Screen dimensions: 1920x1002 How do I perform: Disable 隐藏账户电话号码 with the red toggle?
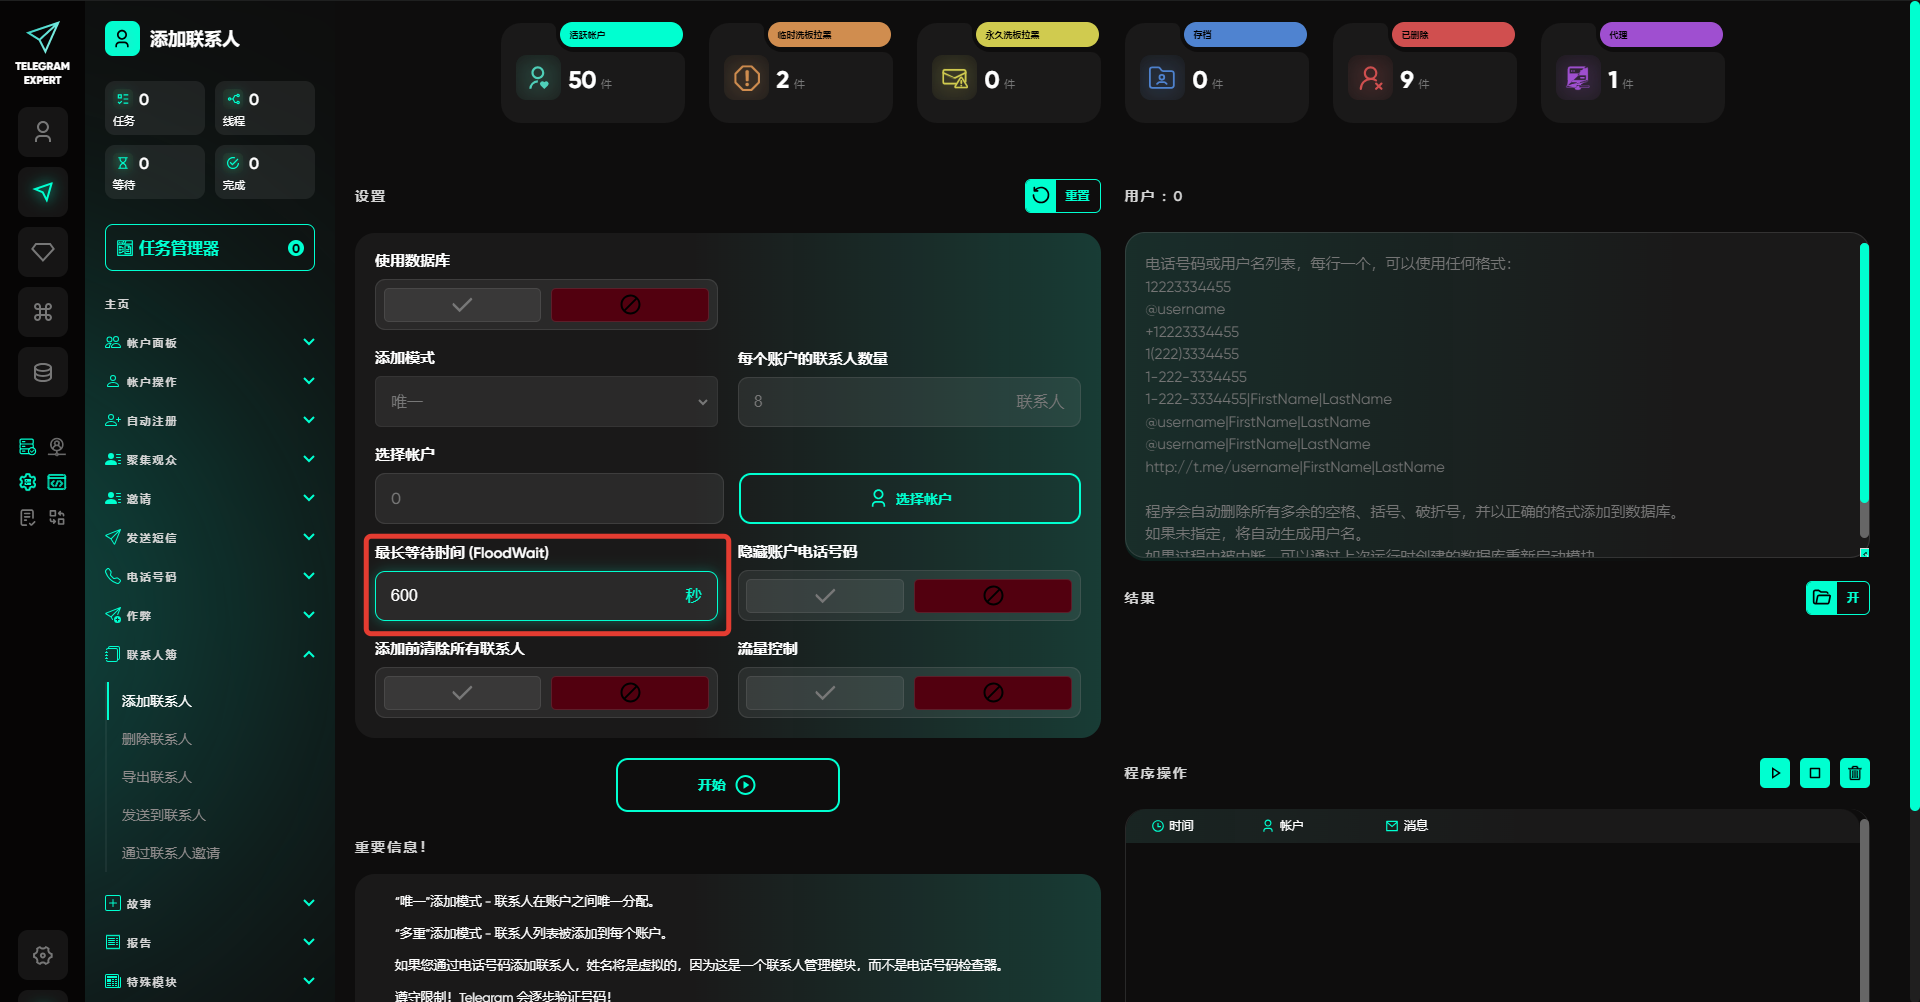click(992, 596)
